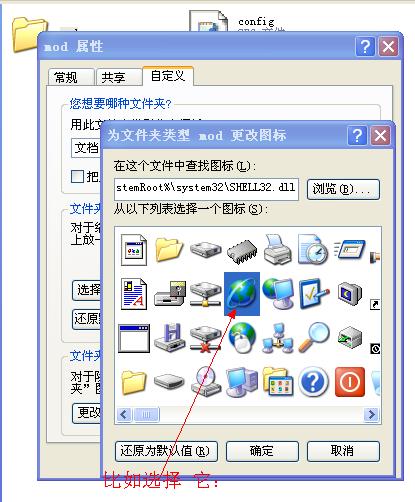Choose the document with clock icon

[313, 249]
